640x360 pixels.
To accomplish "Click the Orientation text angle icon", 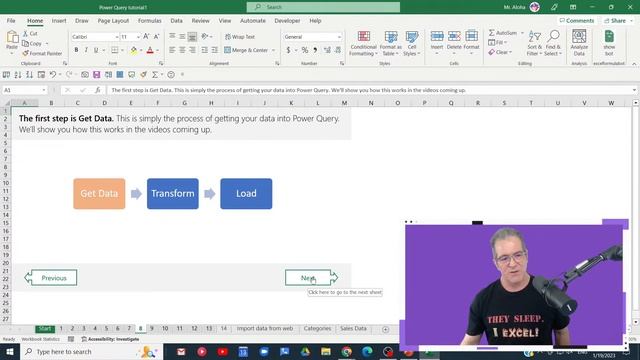I will pyautogui.click(x=205, y=36).
